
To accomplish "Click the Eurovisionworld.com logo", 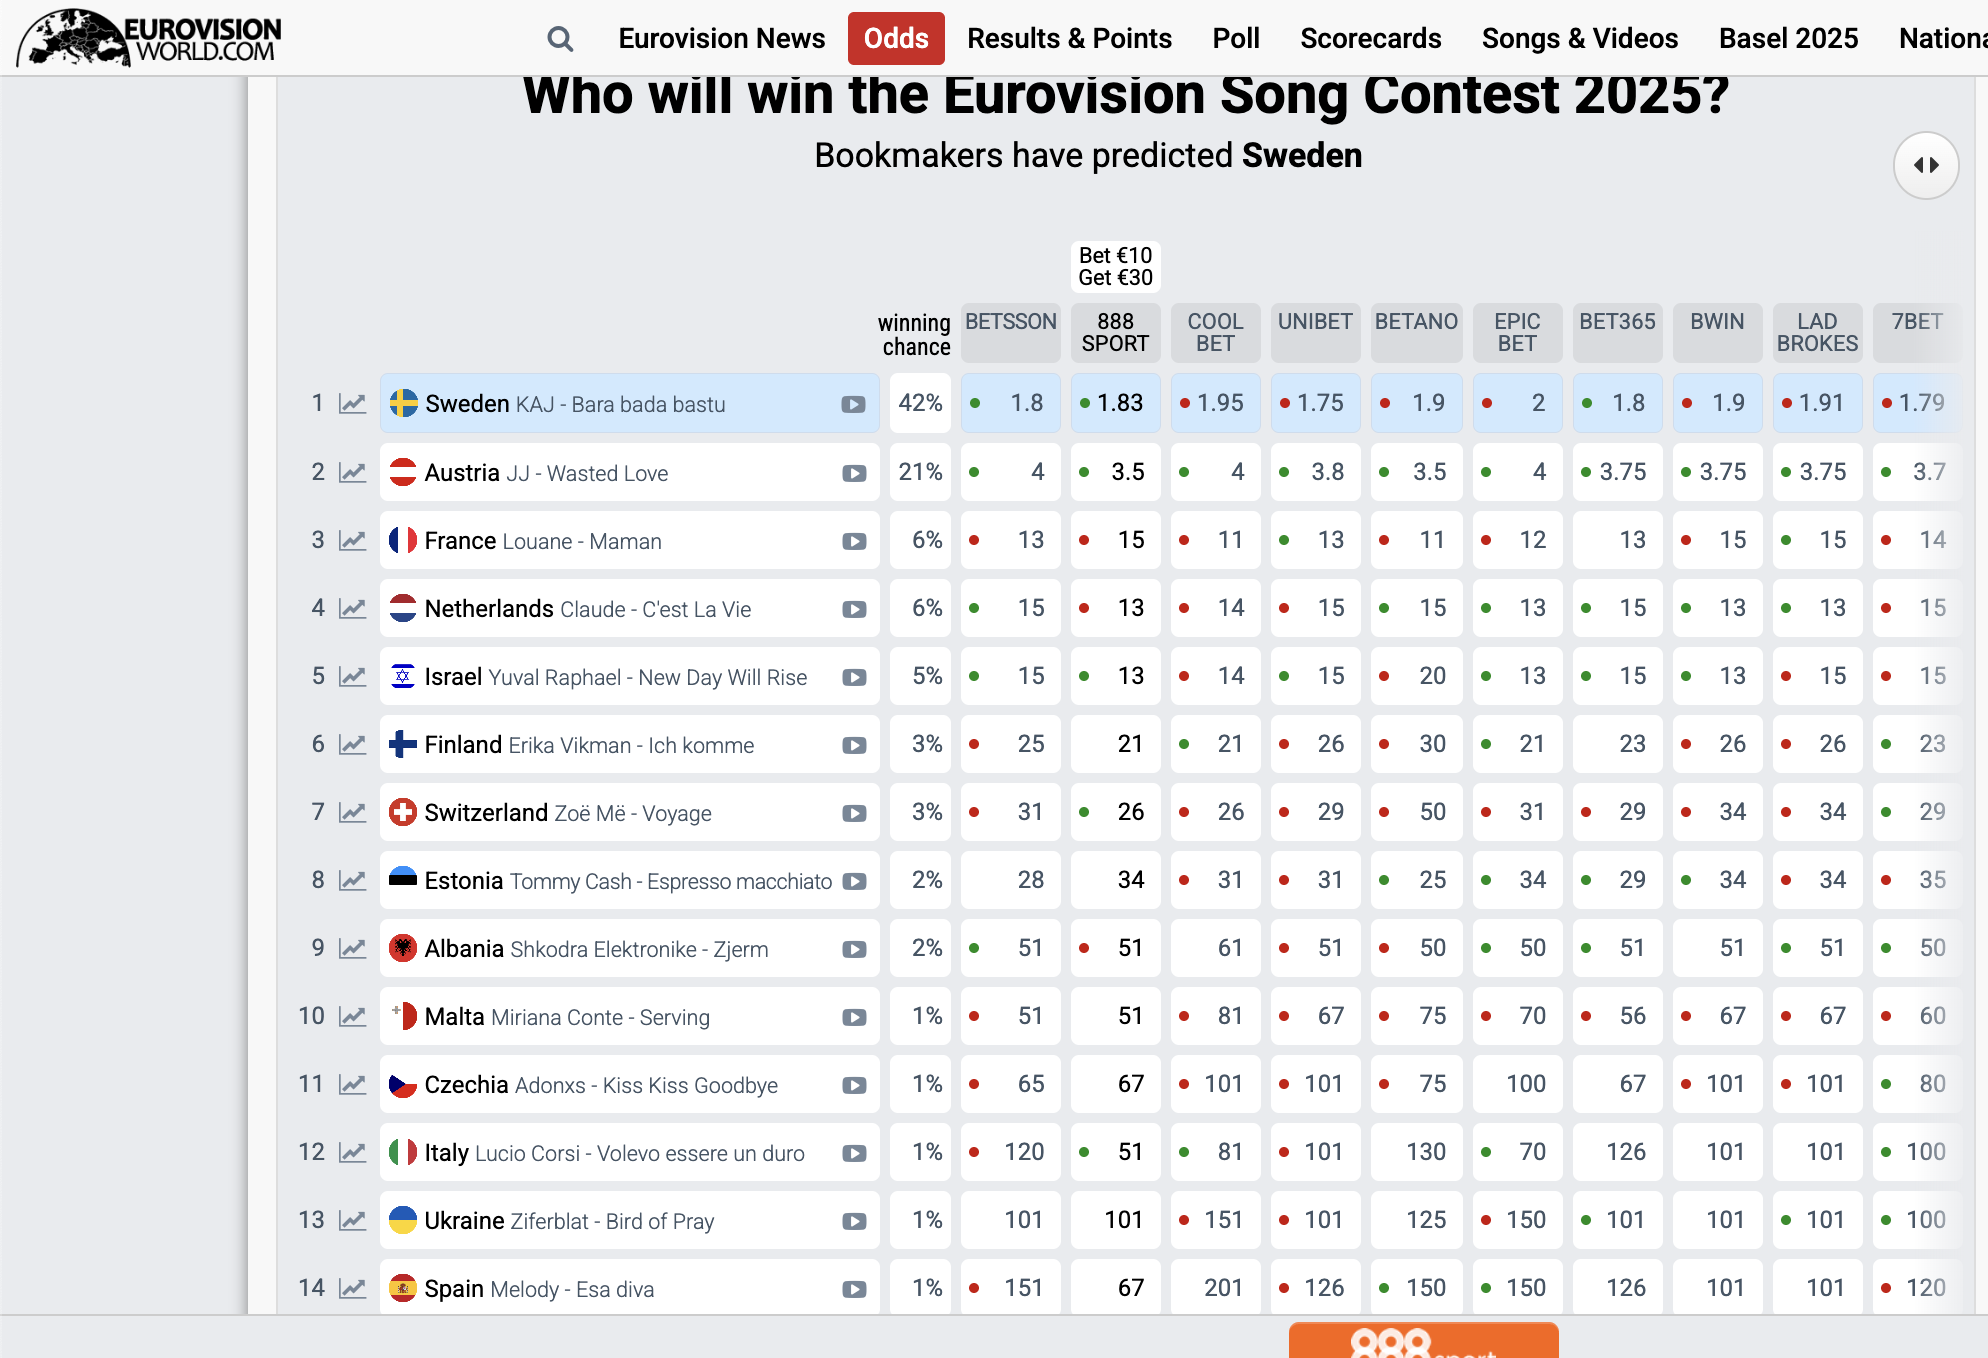I will pyautogui.click(x=150, y=38).
